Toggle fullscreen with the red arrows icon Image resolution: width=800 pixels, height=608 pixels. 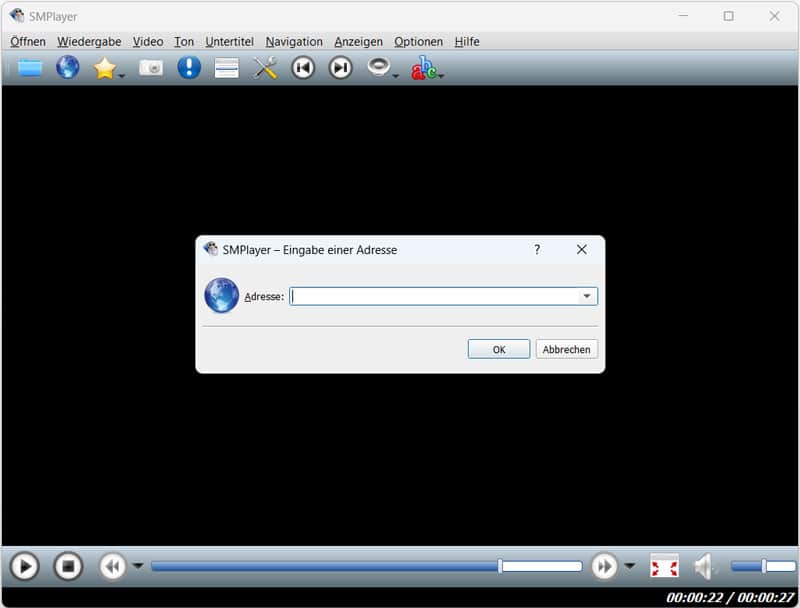(x=664, y=566)
